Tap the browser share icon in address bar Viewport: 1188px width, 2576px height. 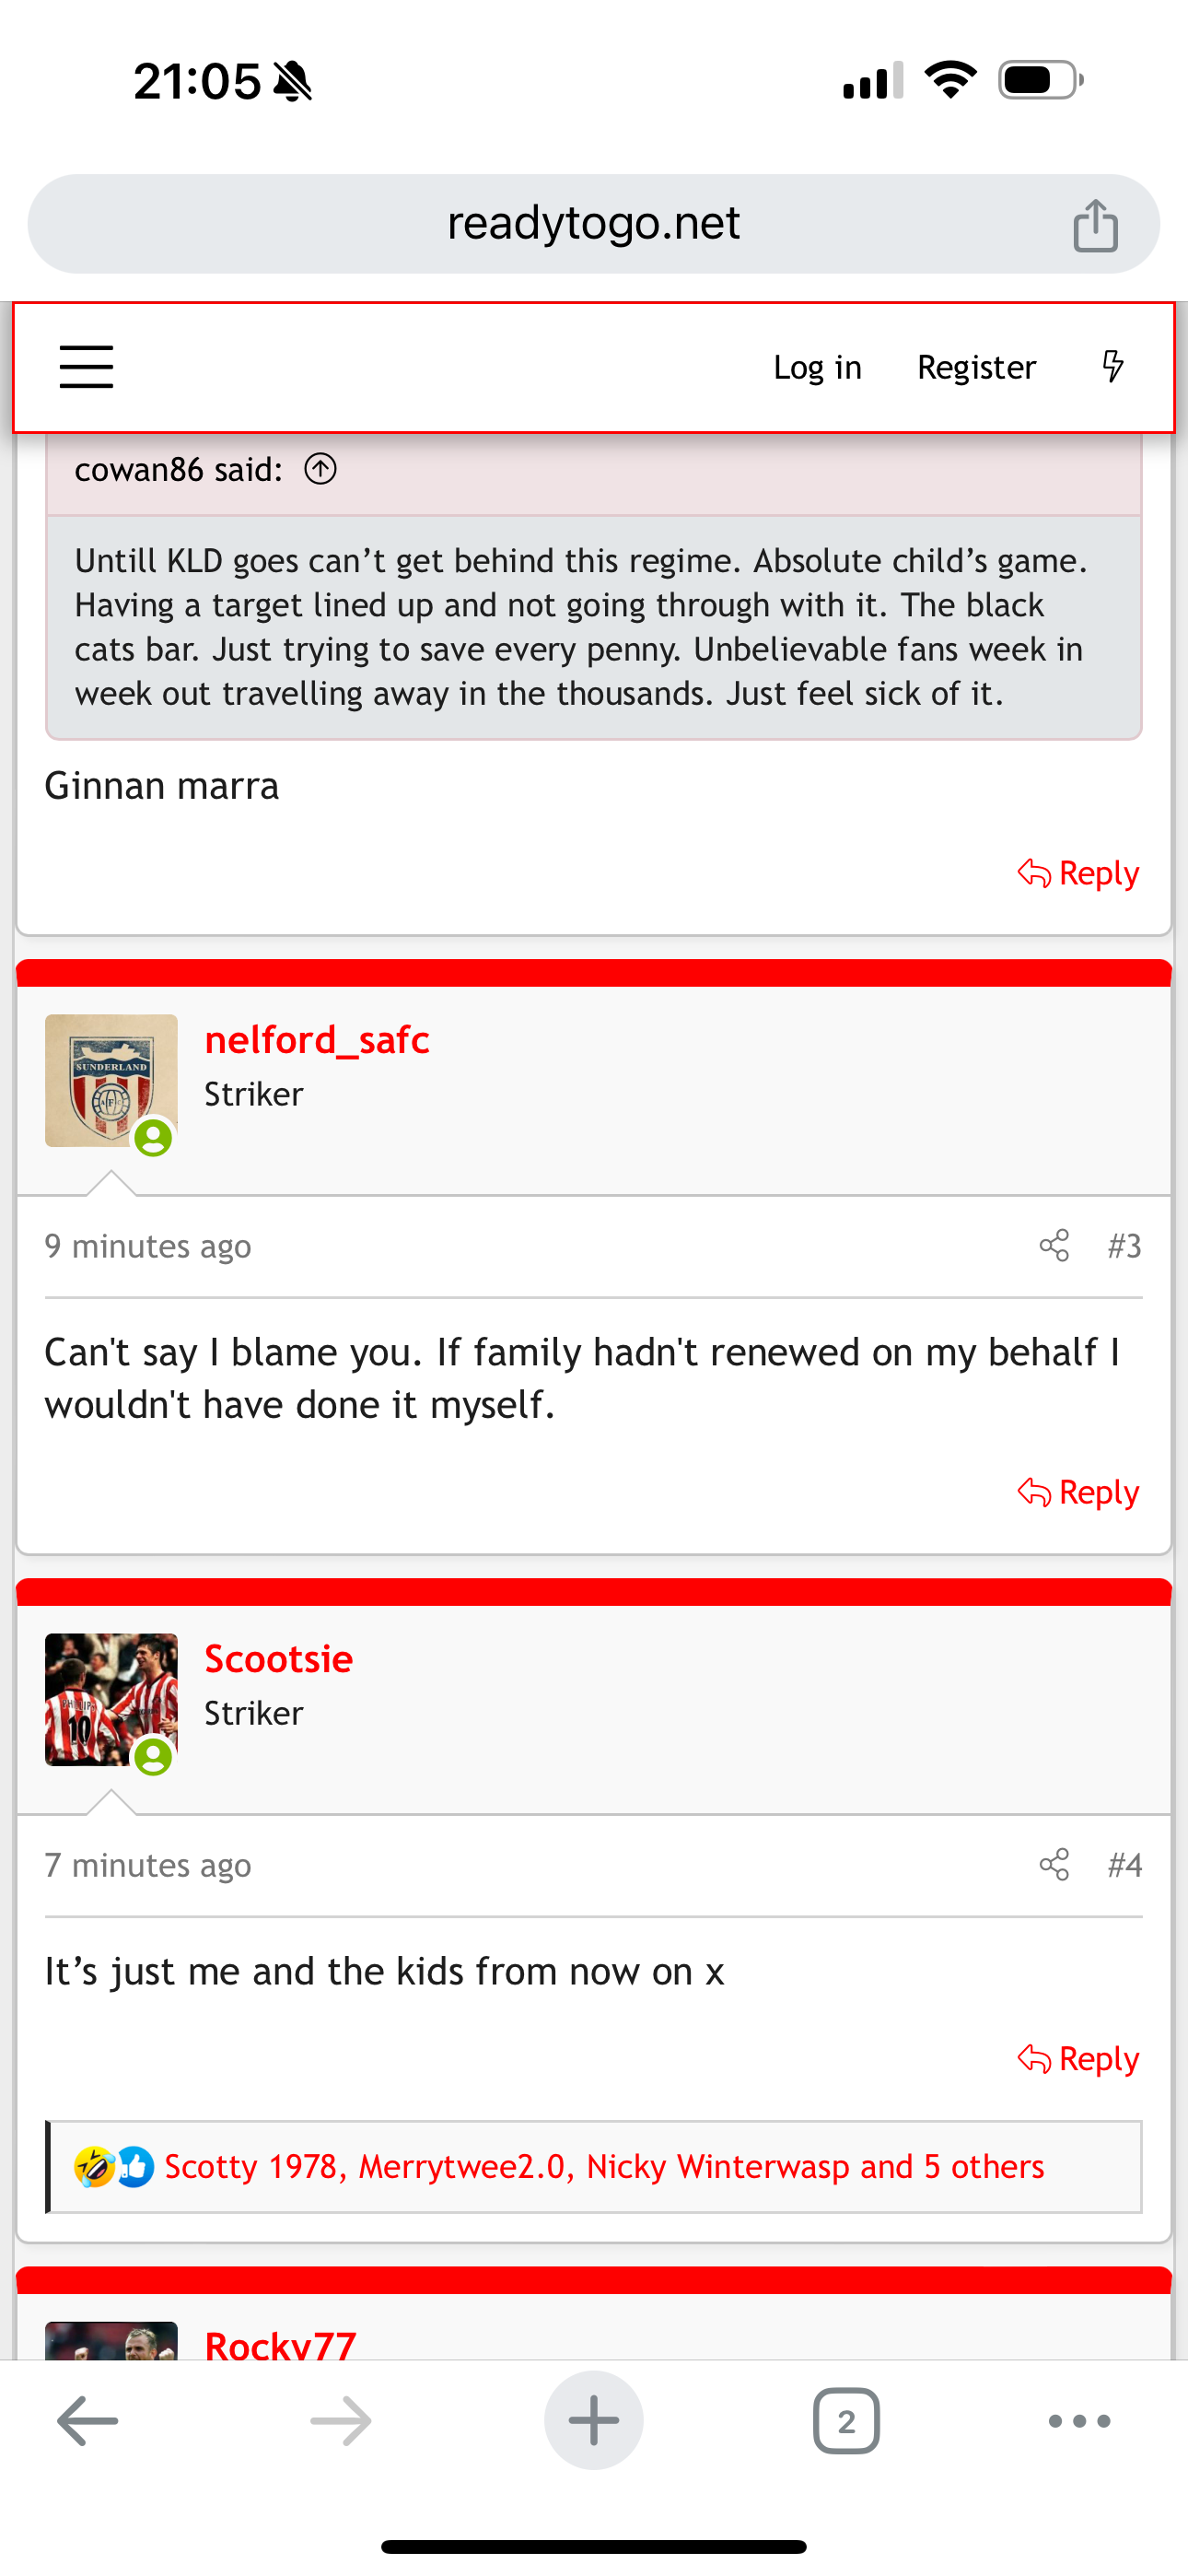1095,225
